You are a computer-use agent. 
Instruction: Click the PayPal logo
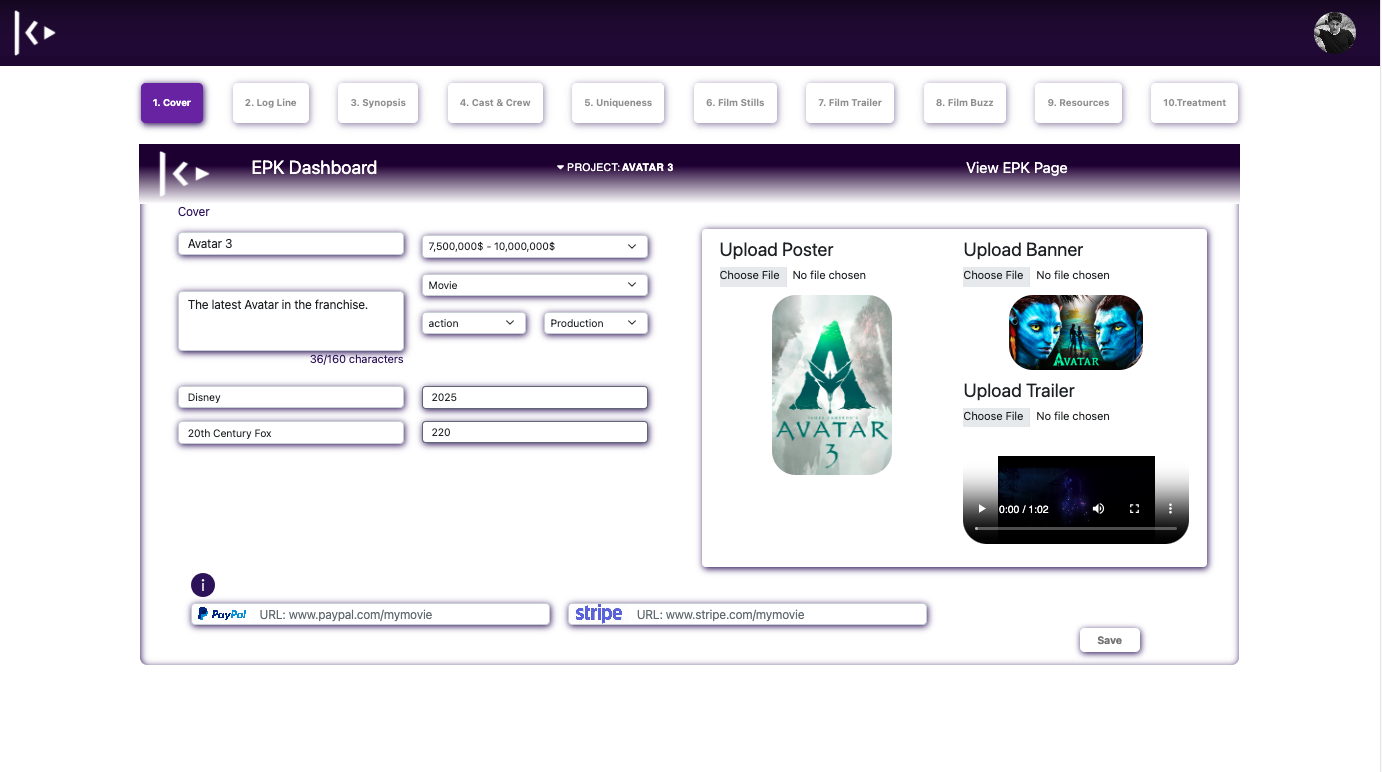tap(222, 614)
